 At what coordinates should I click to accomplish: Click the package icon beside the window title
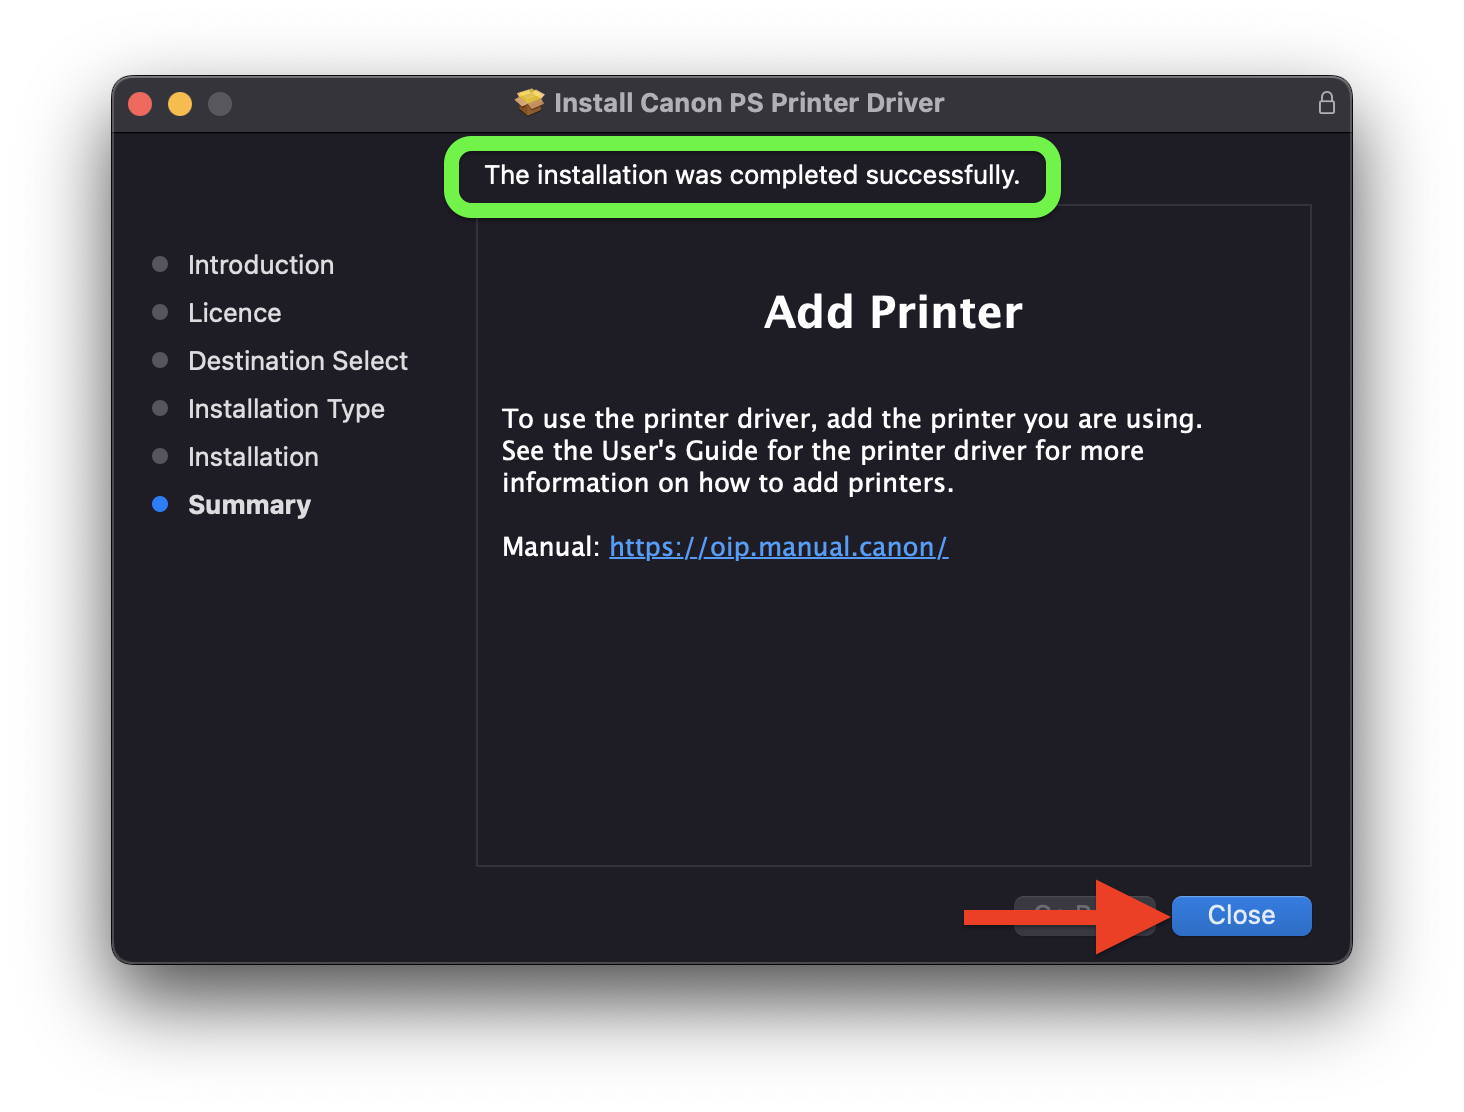click(529, 102)
